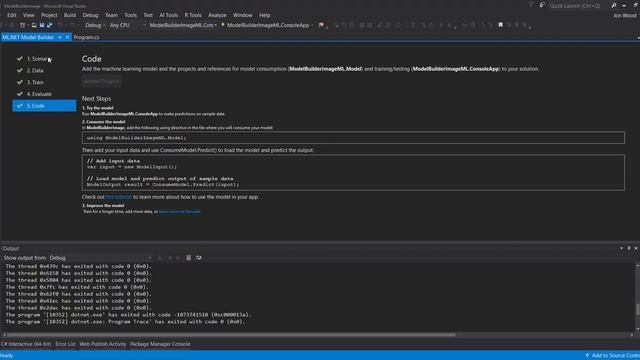
Task: Click the Output horizontal scrollbar
Action: coord(232,335)
